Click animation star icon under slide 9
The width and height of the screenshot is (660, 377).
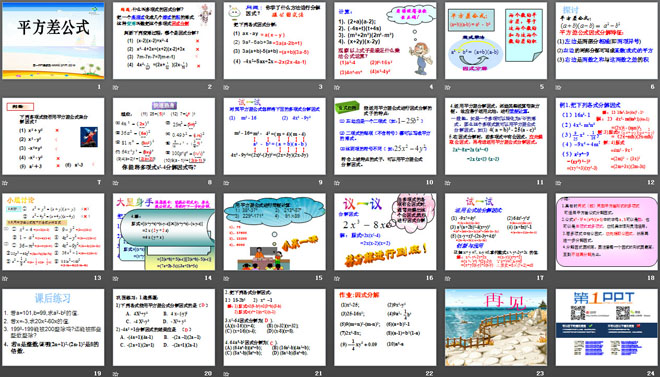[x=226, y=183]
